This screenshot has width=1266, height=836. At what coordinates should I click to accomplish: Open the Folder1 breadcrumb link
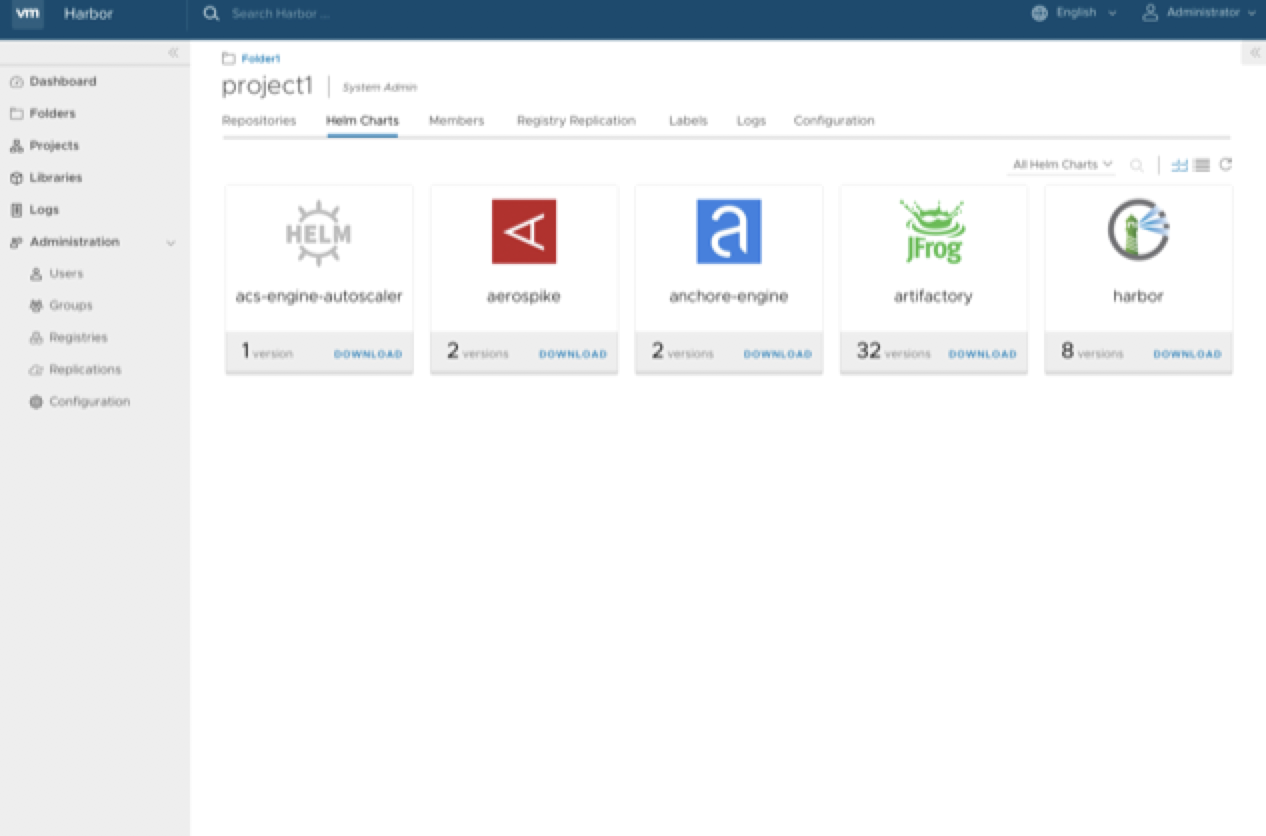pyautogui.click(x=261, y=59)
